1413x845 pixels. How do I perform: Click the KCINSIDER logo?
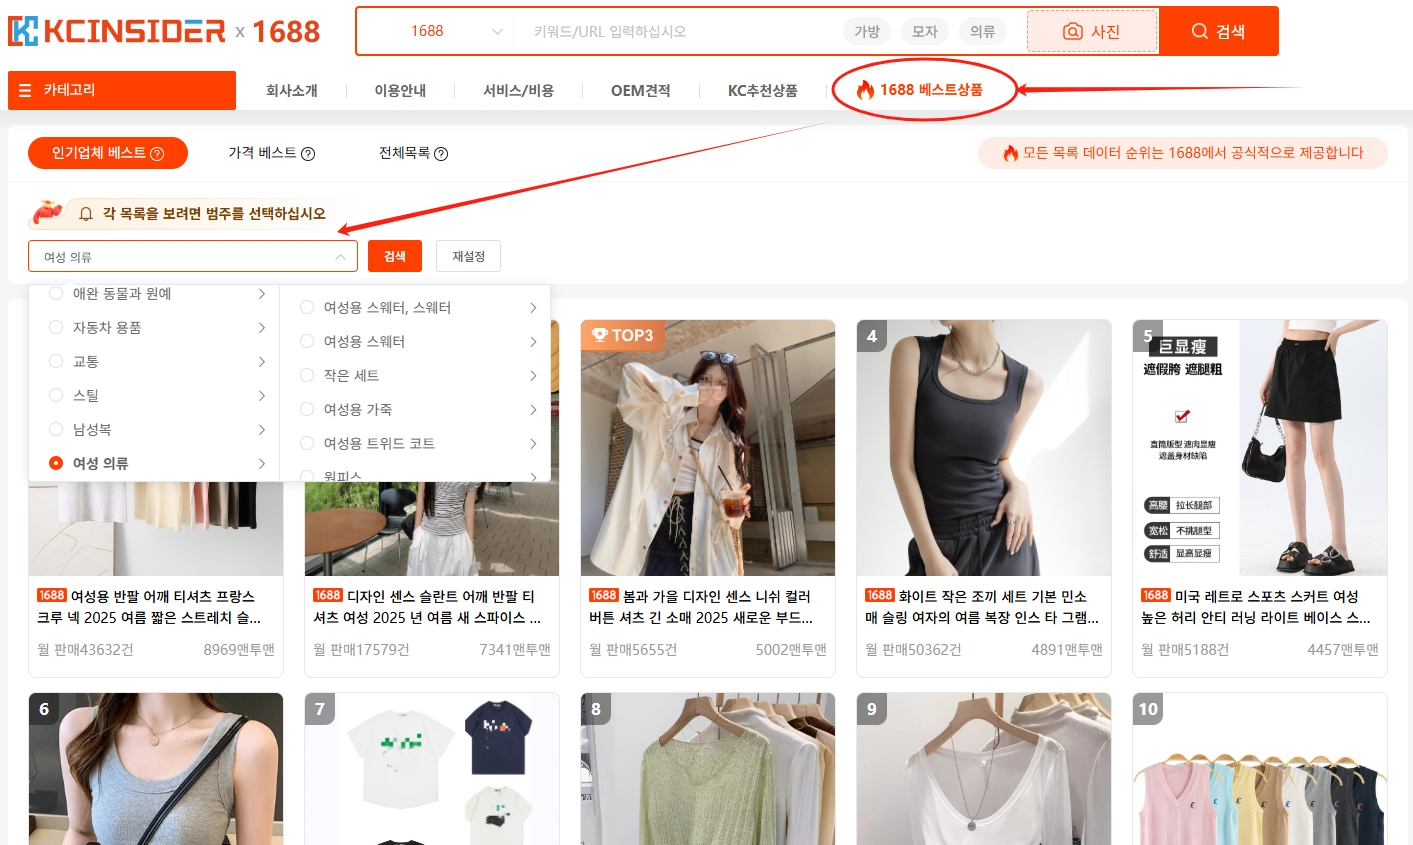click(117, 31)
